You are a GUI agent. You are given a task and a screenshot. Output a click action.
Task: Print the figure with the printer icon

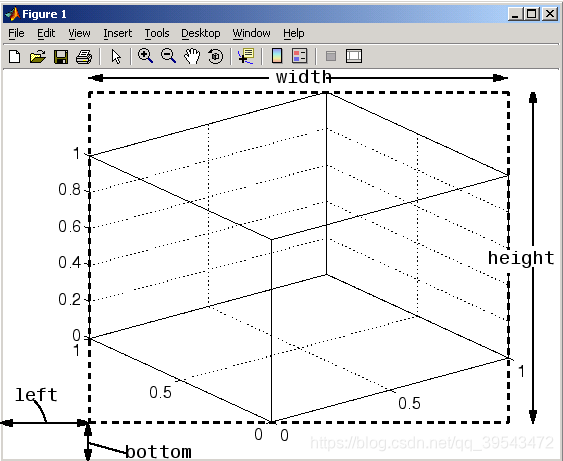[x=84, y=57]
